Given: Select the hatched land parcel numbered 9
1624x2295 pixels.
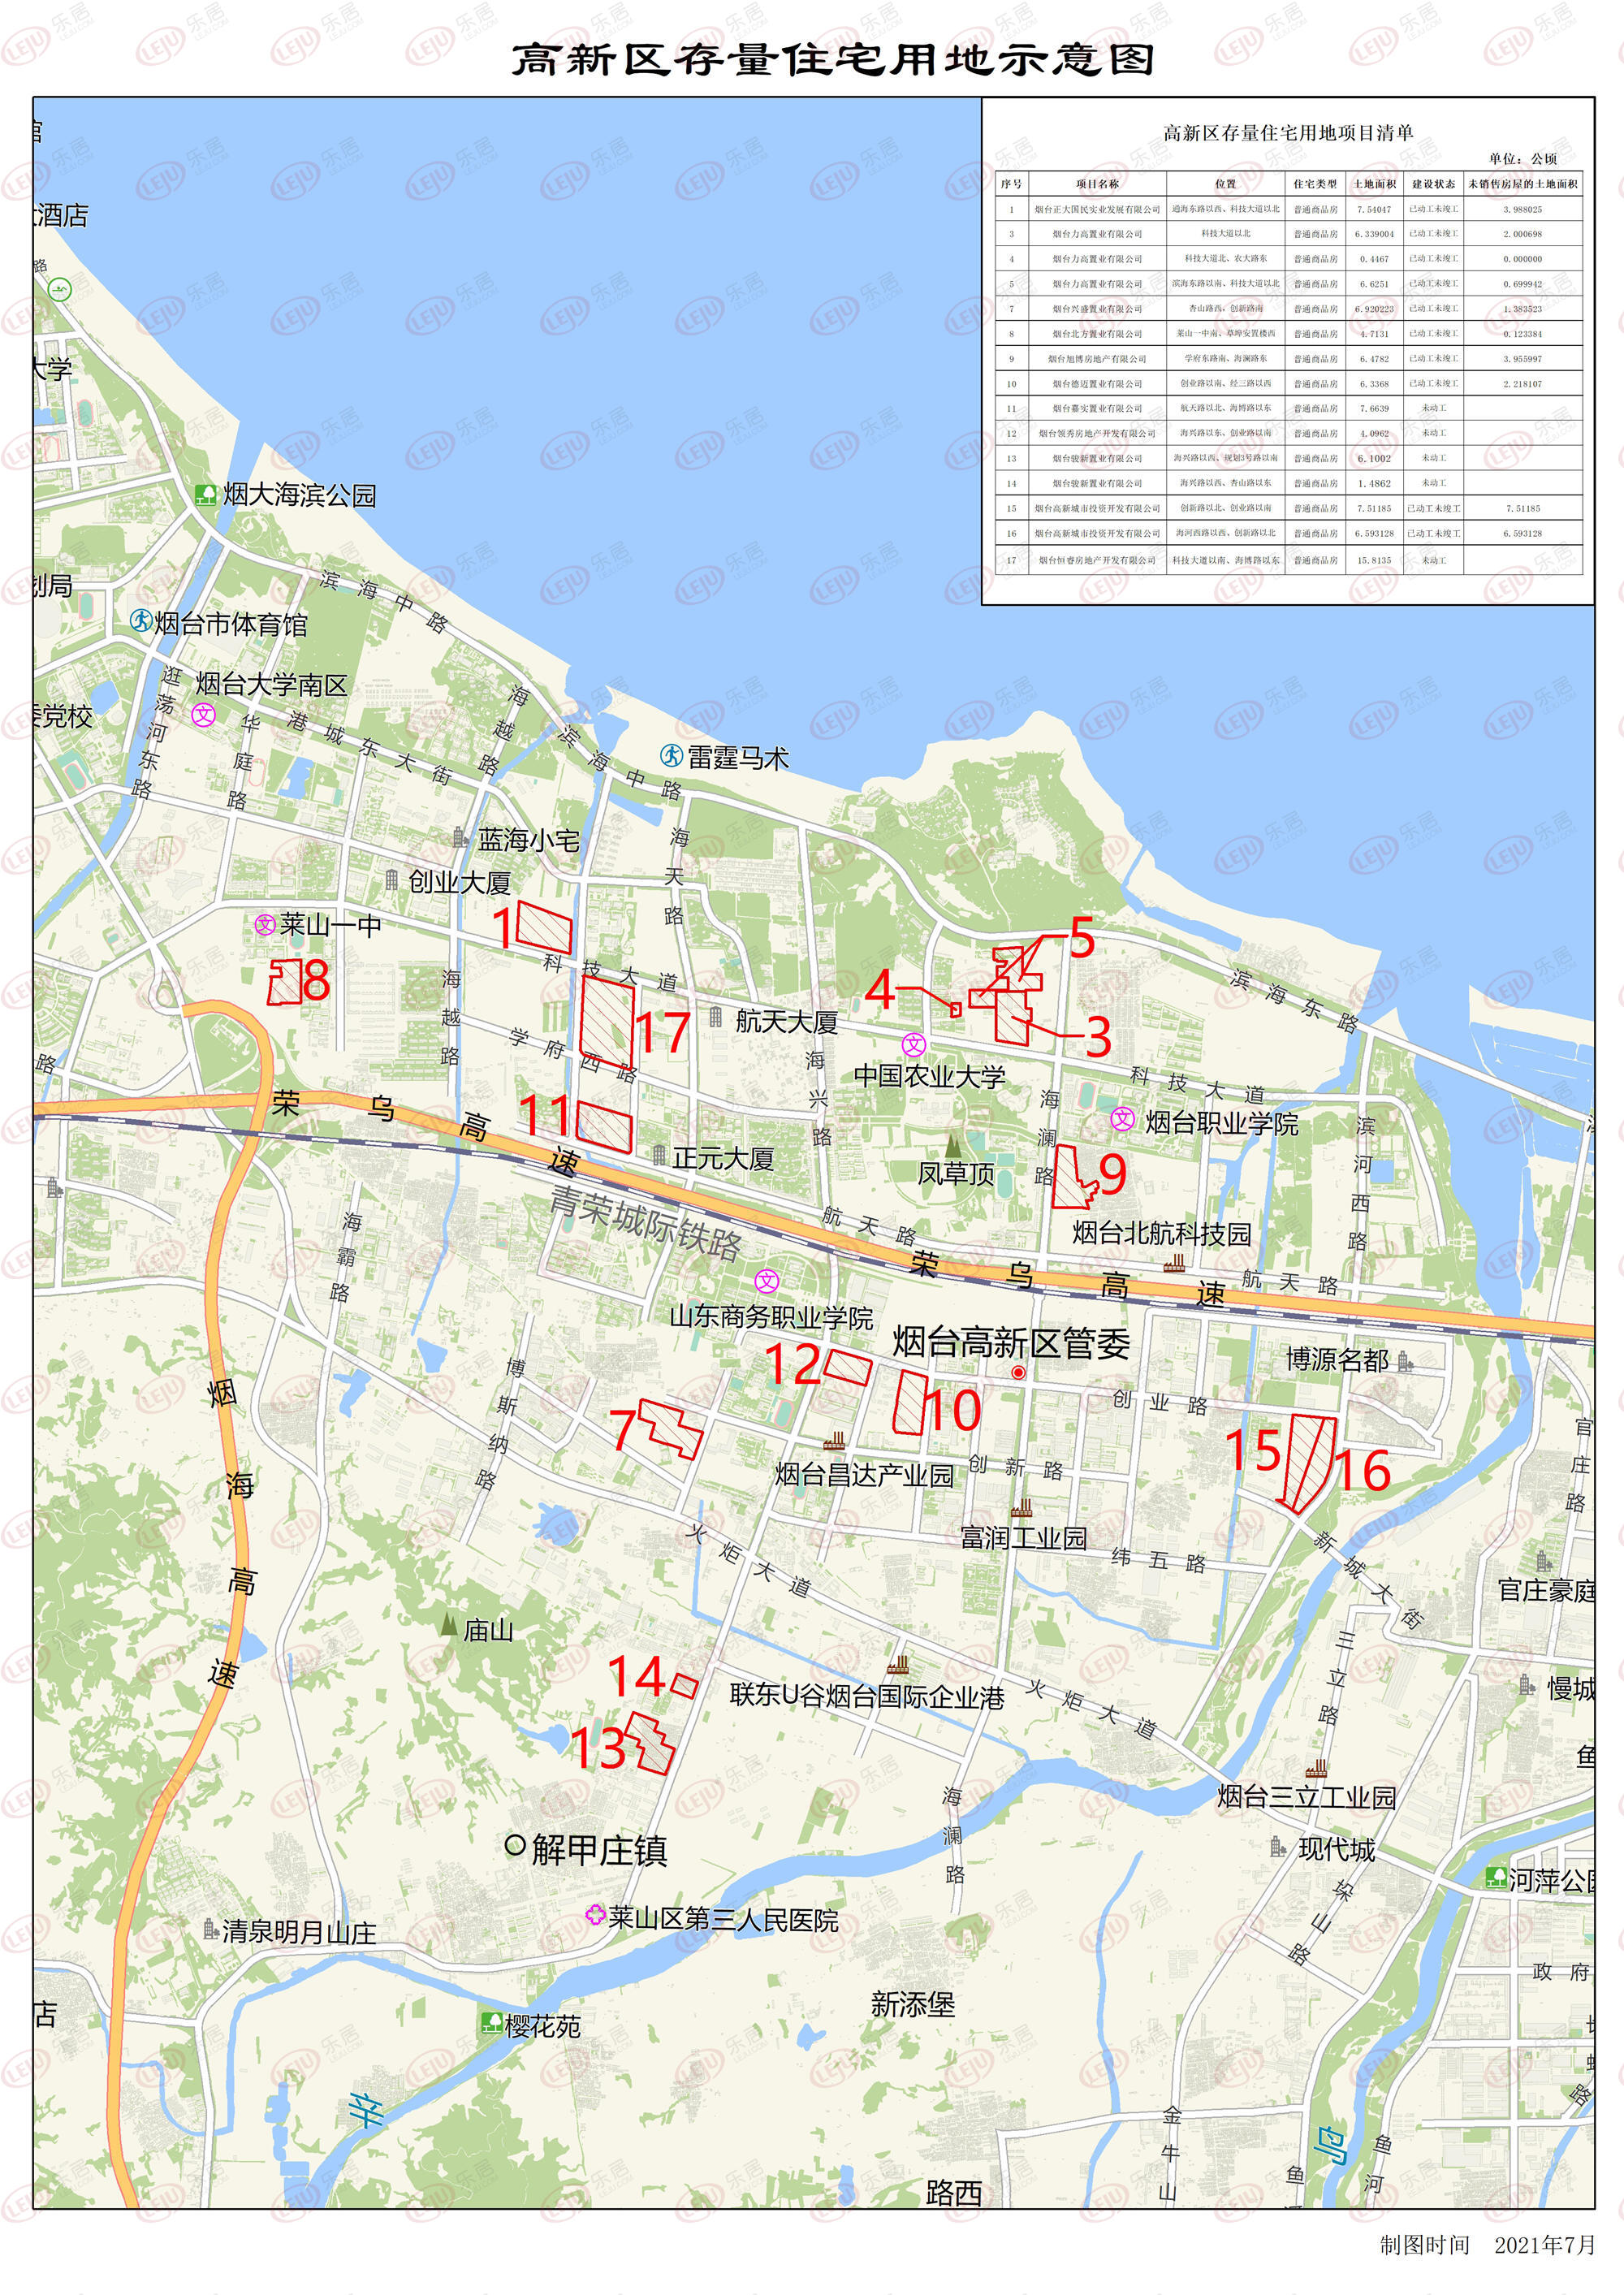Looking at the screenshot, I should click(1075, 1178).
